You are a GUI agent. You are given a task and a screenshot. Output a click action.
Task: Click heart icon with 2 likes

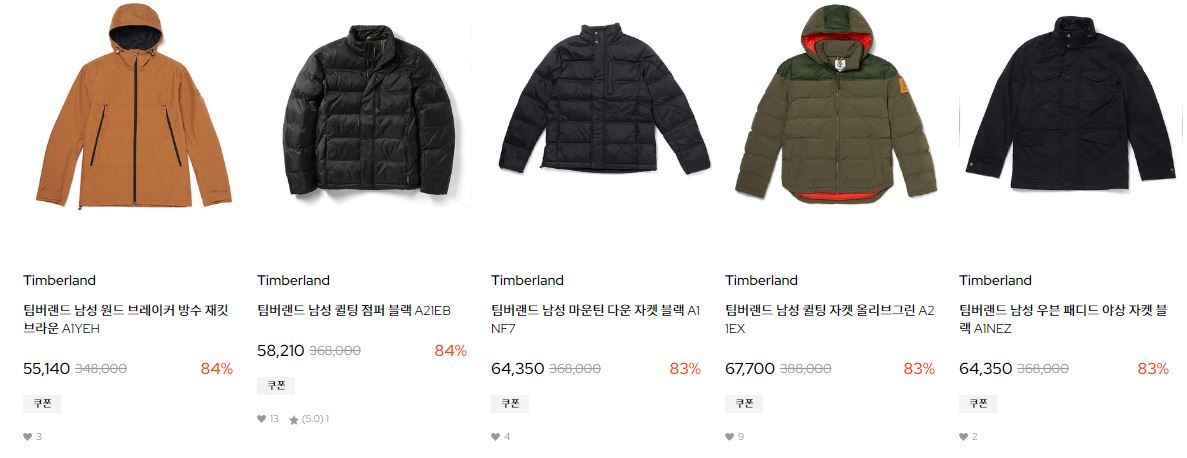[964, 437]
